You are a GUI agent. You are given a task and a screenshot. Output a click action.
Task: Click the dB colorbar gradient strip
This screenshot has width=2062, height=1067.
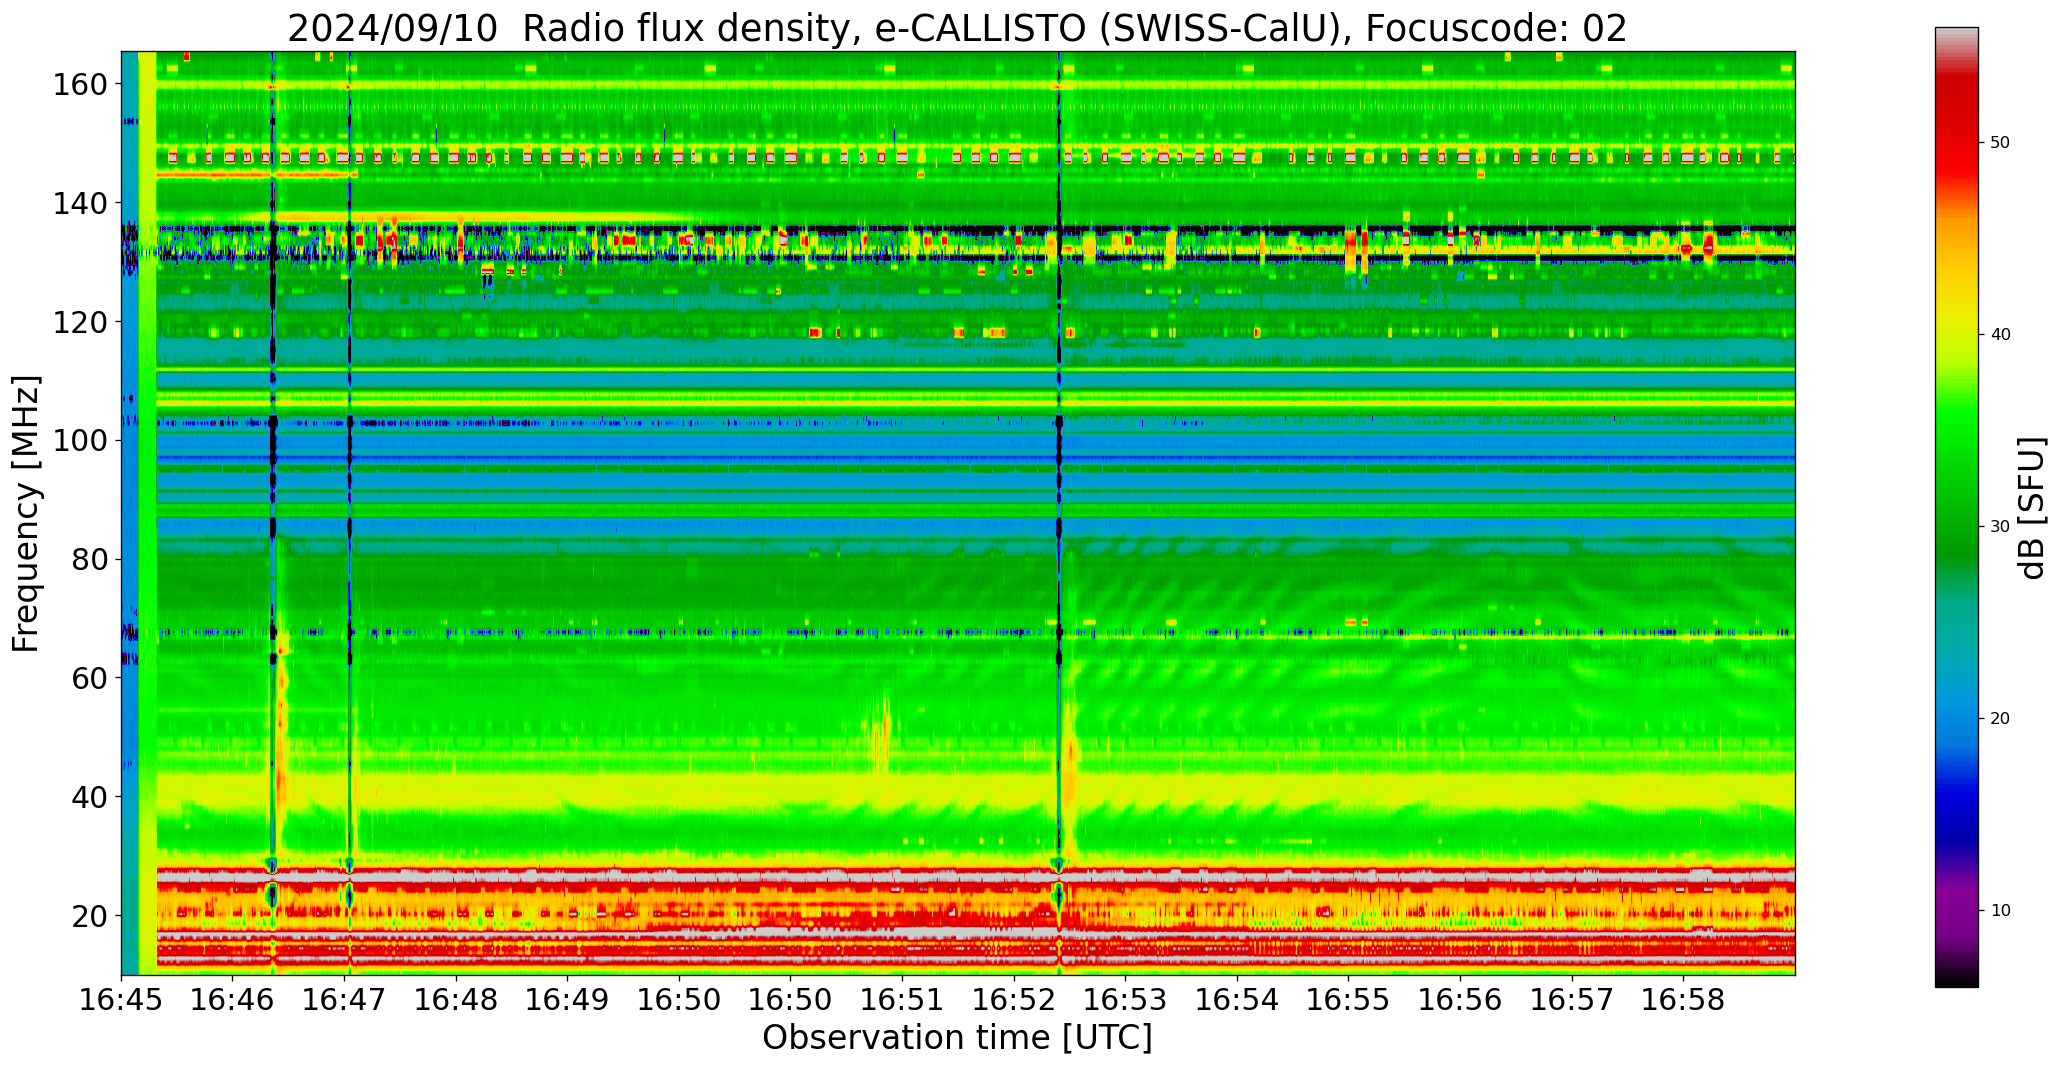[x=1956, y=507]
